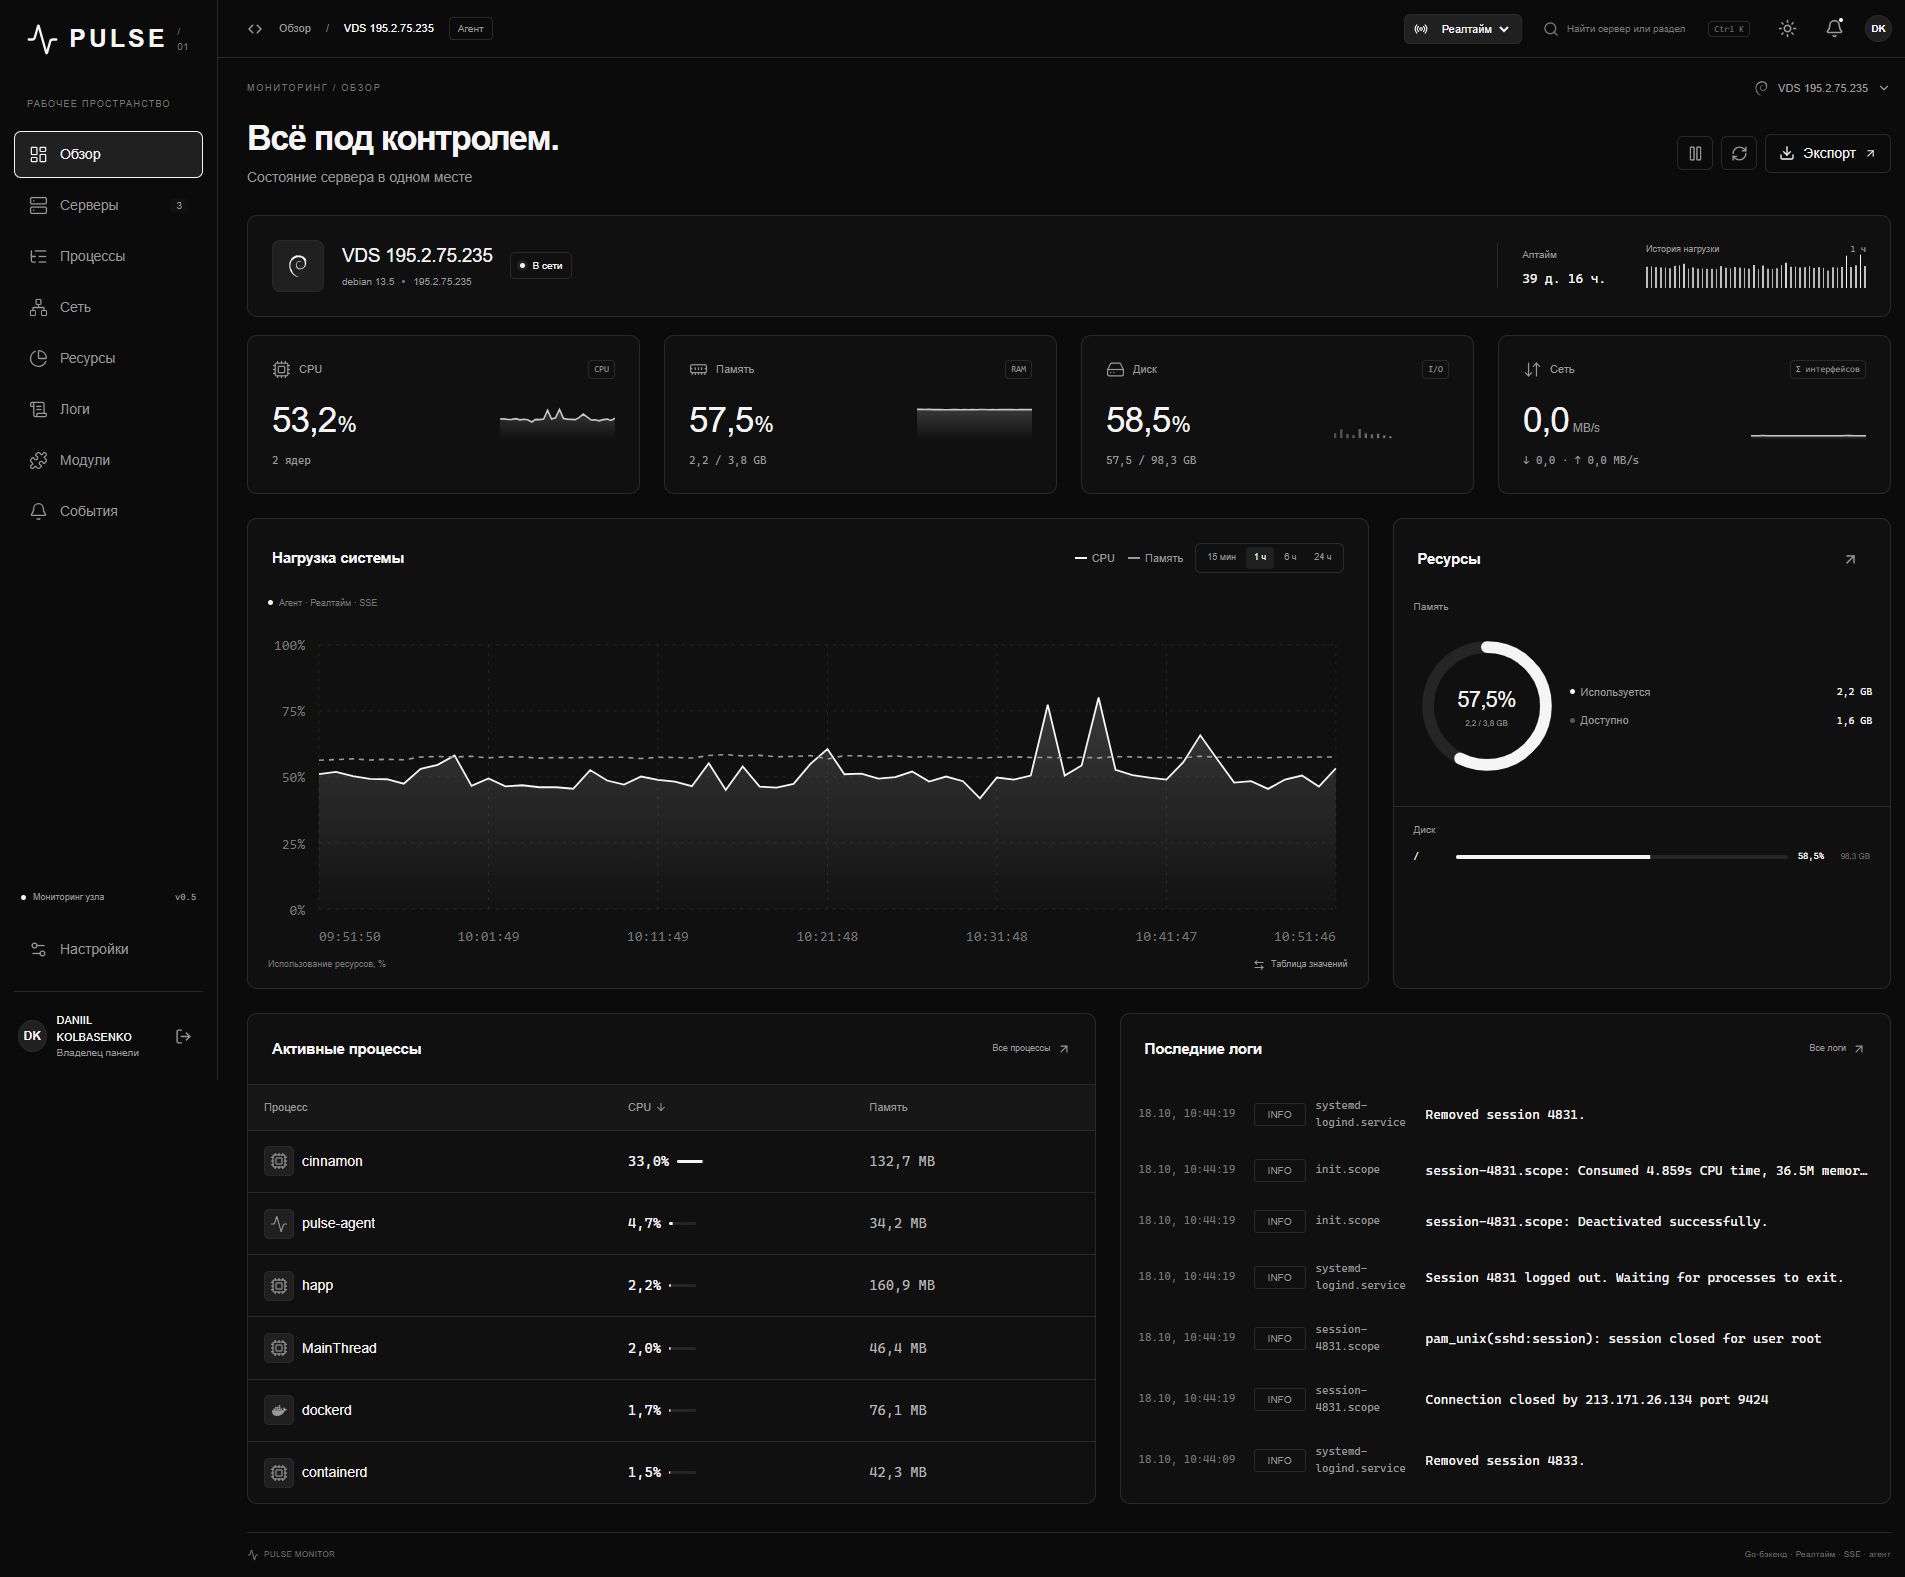
Task: Click the network arrows icon in Сеть card
Action: [x=1532, y=369]
